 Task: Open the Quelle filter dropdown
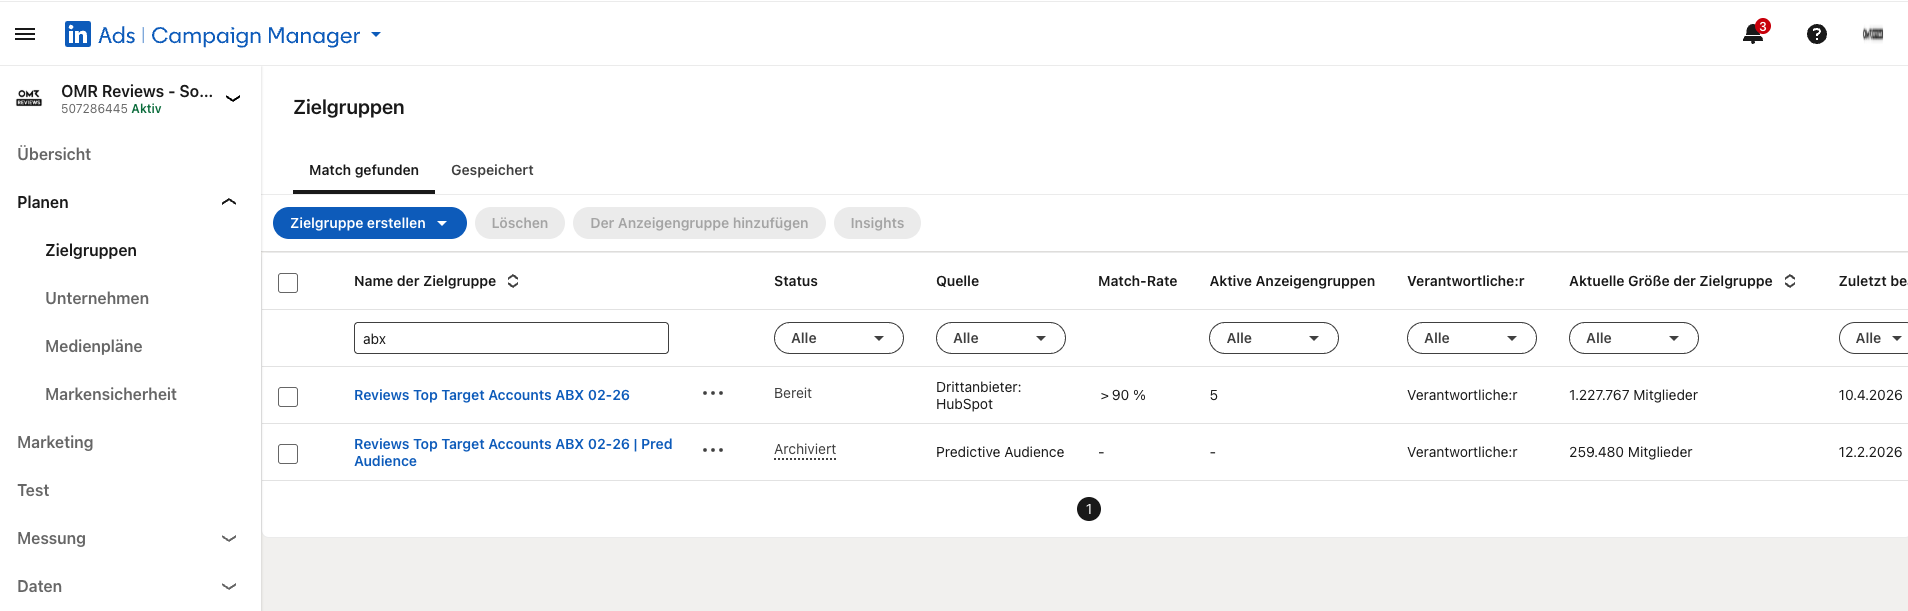1001,338
